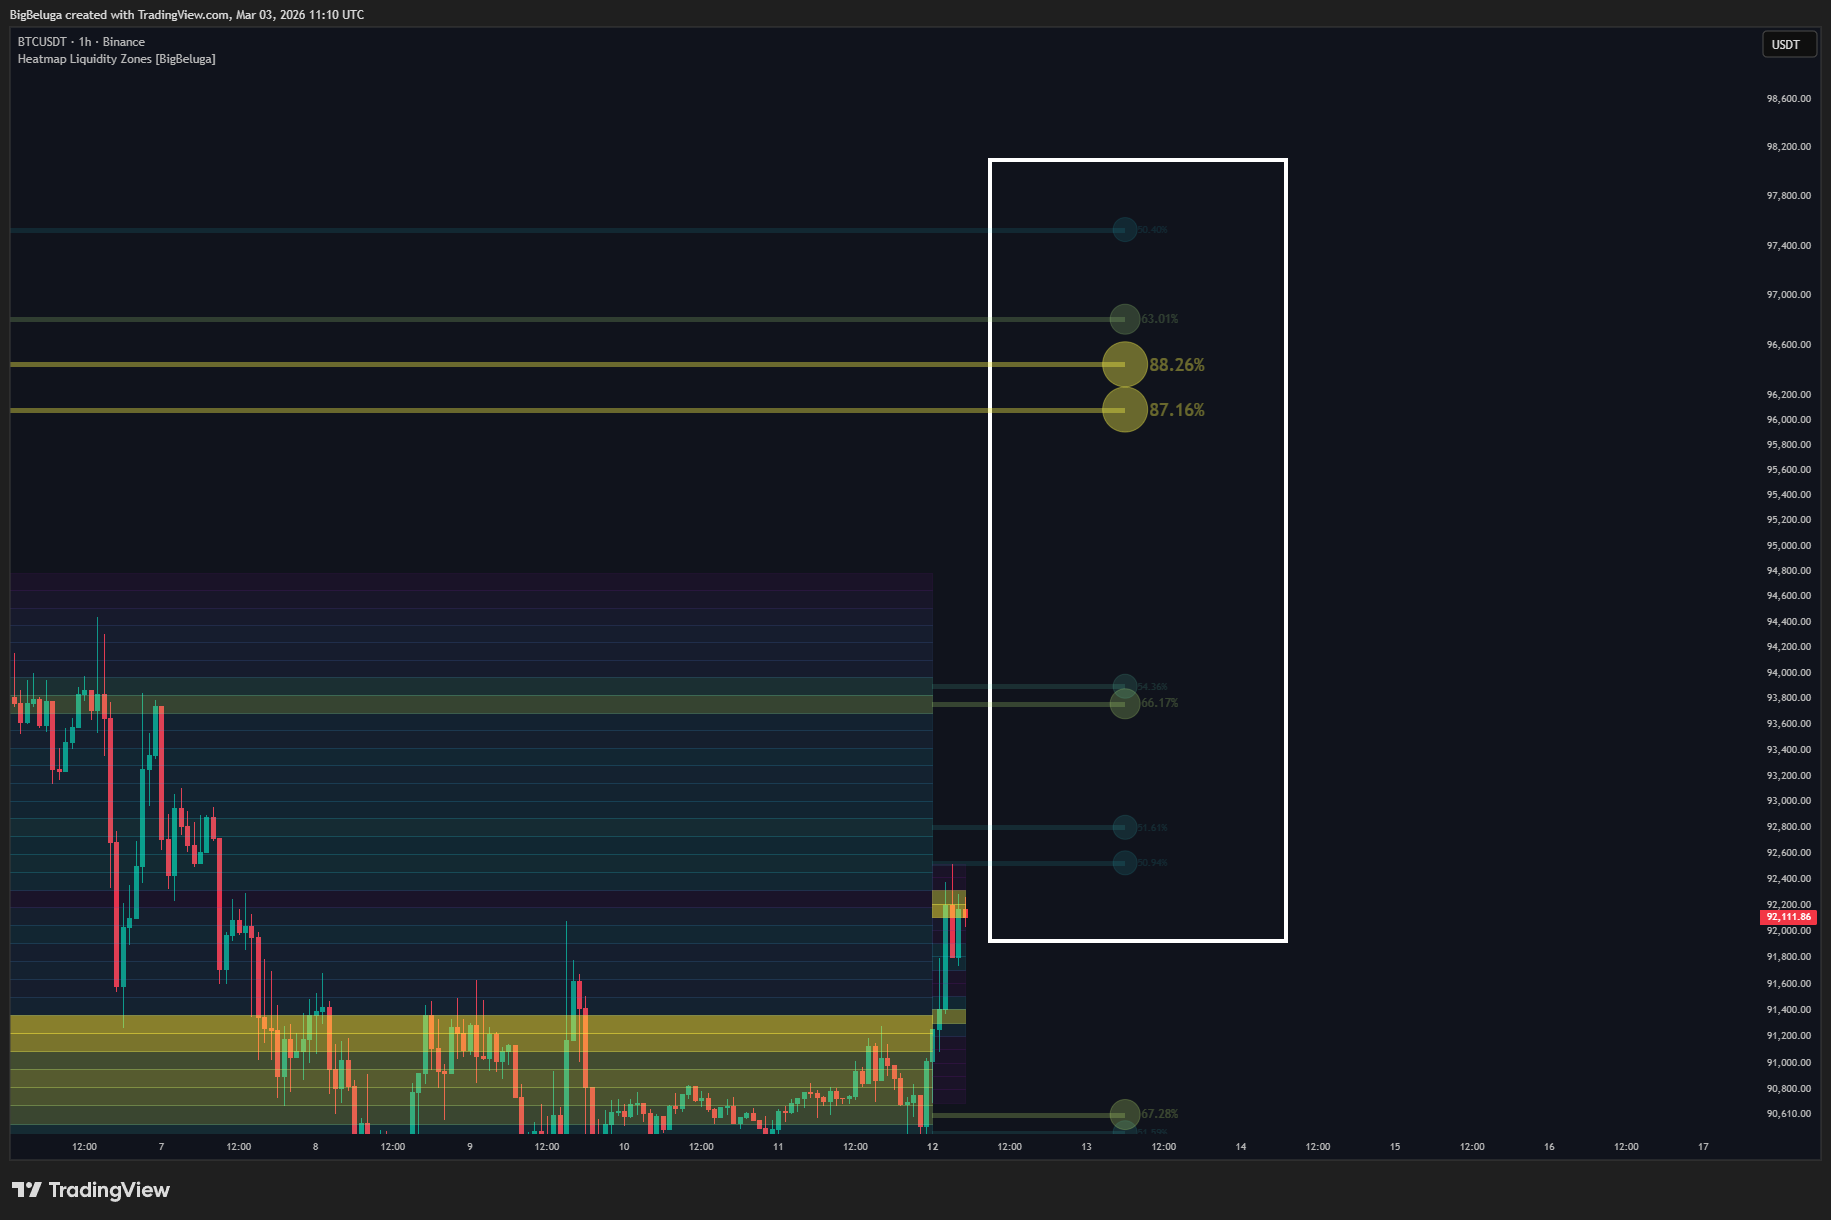The image size is (1831, 1220).
Task: Click the 97,000.00 price axis label
Action: pyautogui.click(x=1788, y=295)
